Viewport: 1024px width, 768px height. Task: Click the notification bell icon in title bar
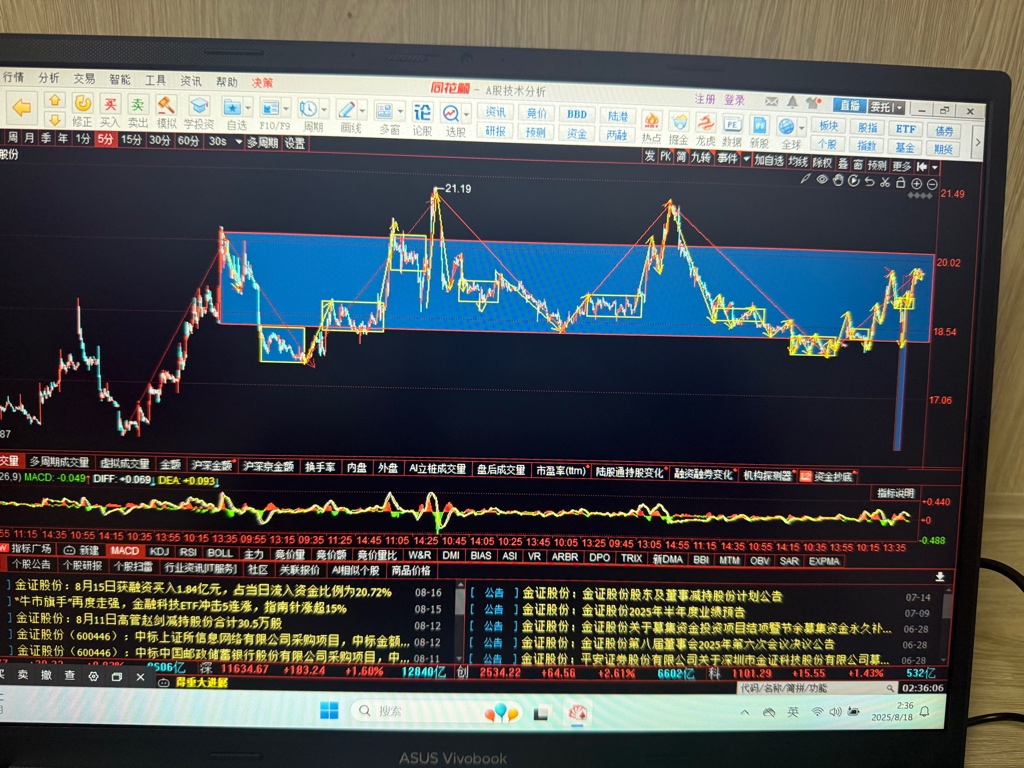point(792,102)
